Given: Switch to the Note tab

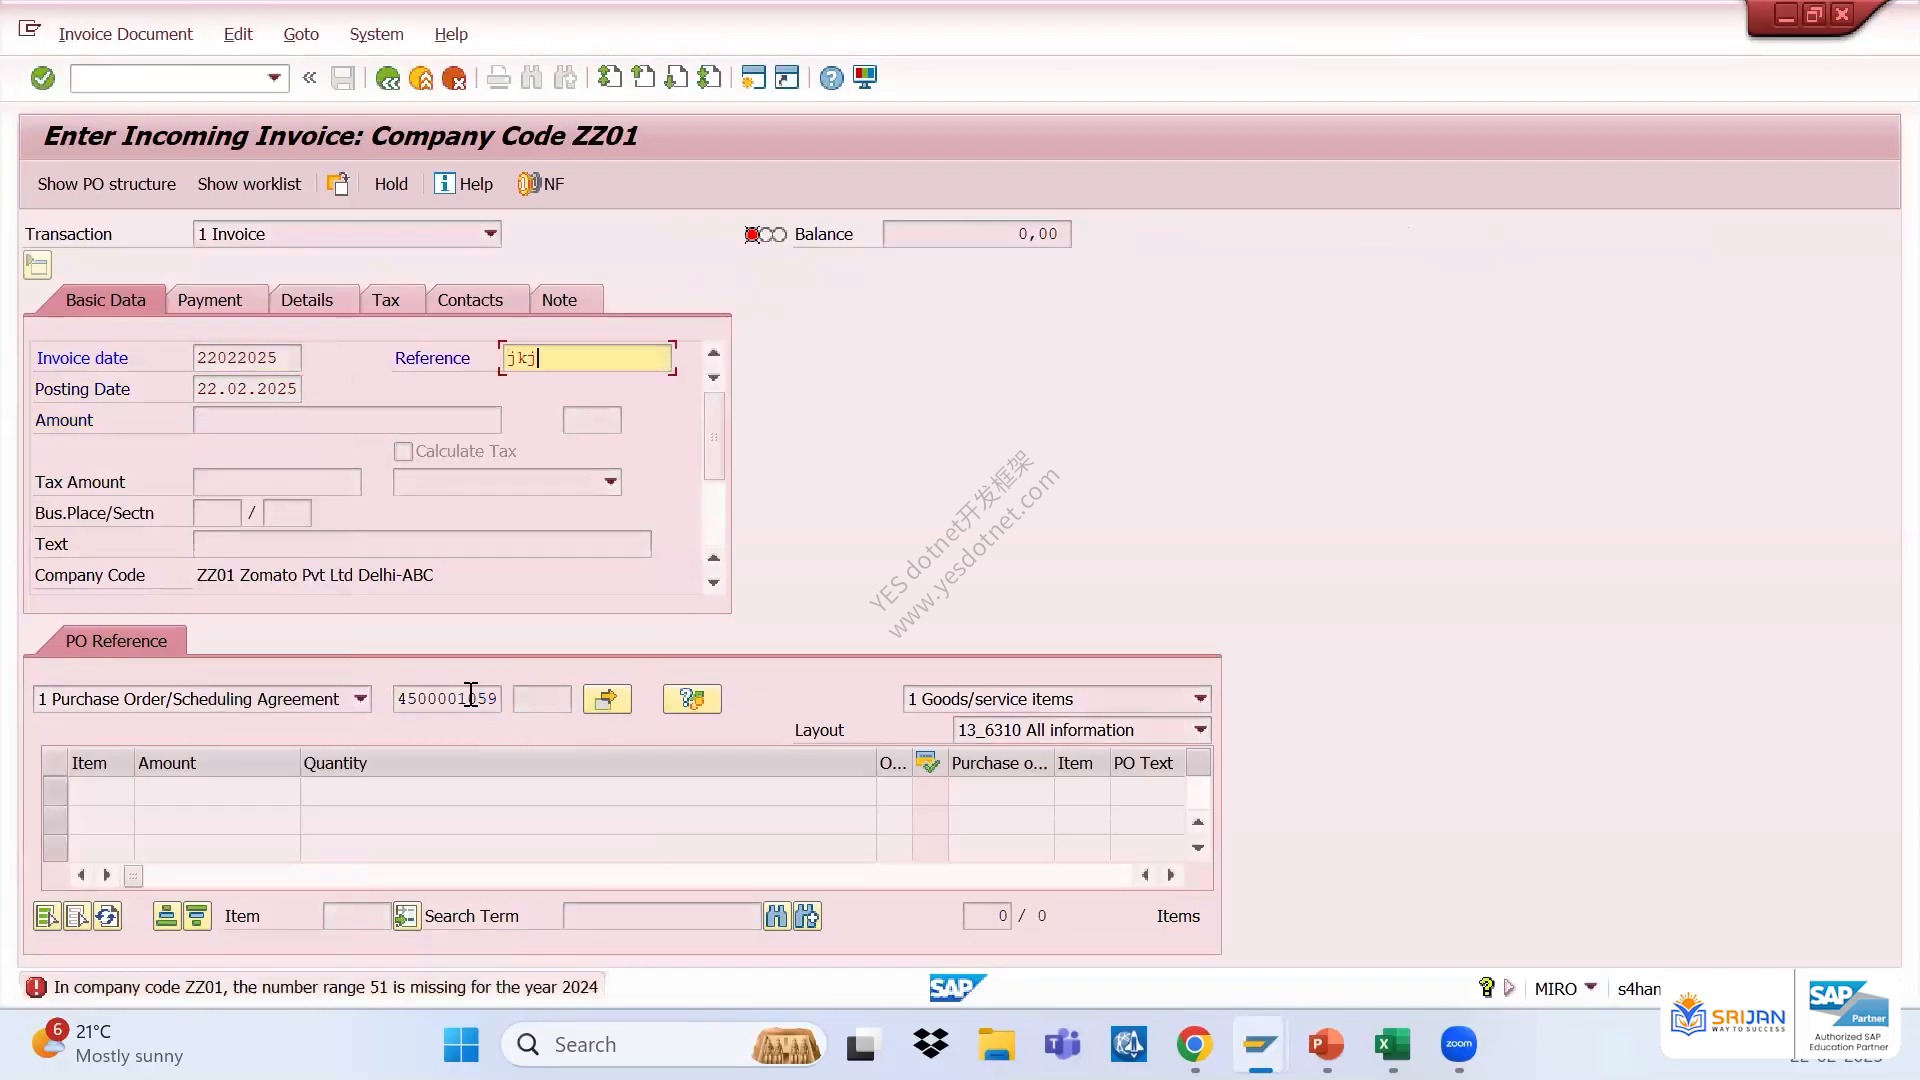Looking at the screenshot, I should [559, 300].
